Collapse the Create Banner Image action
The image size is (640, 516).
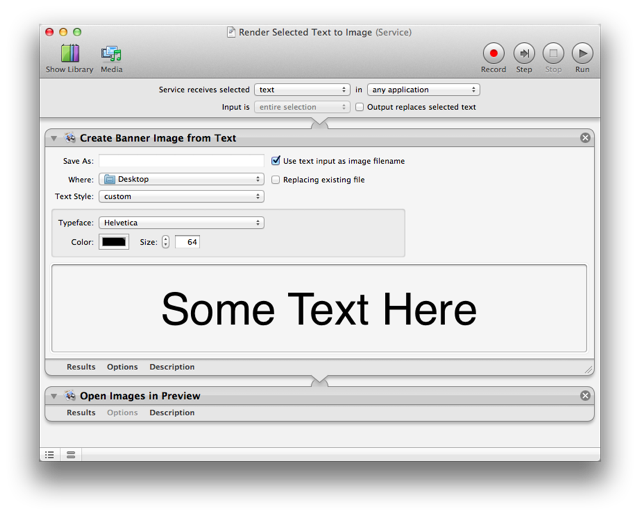[x=54, y=138]
